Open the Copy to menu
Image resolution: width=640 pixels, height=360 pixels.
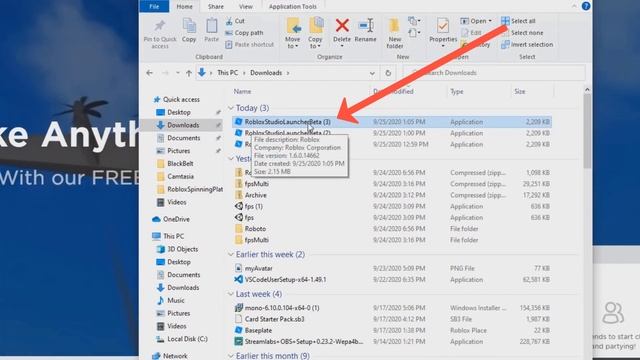click(x=315, y=33)
